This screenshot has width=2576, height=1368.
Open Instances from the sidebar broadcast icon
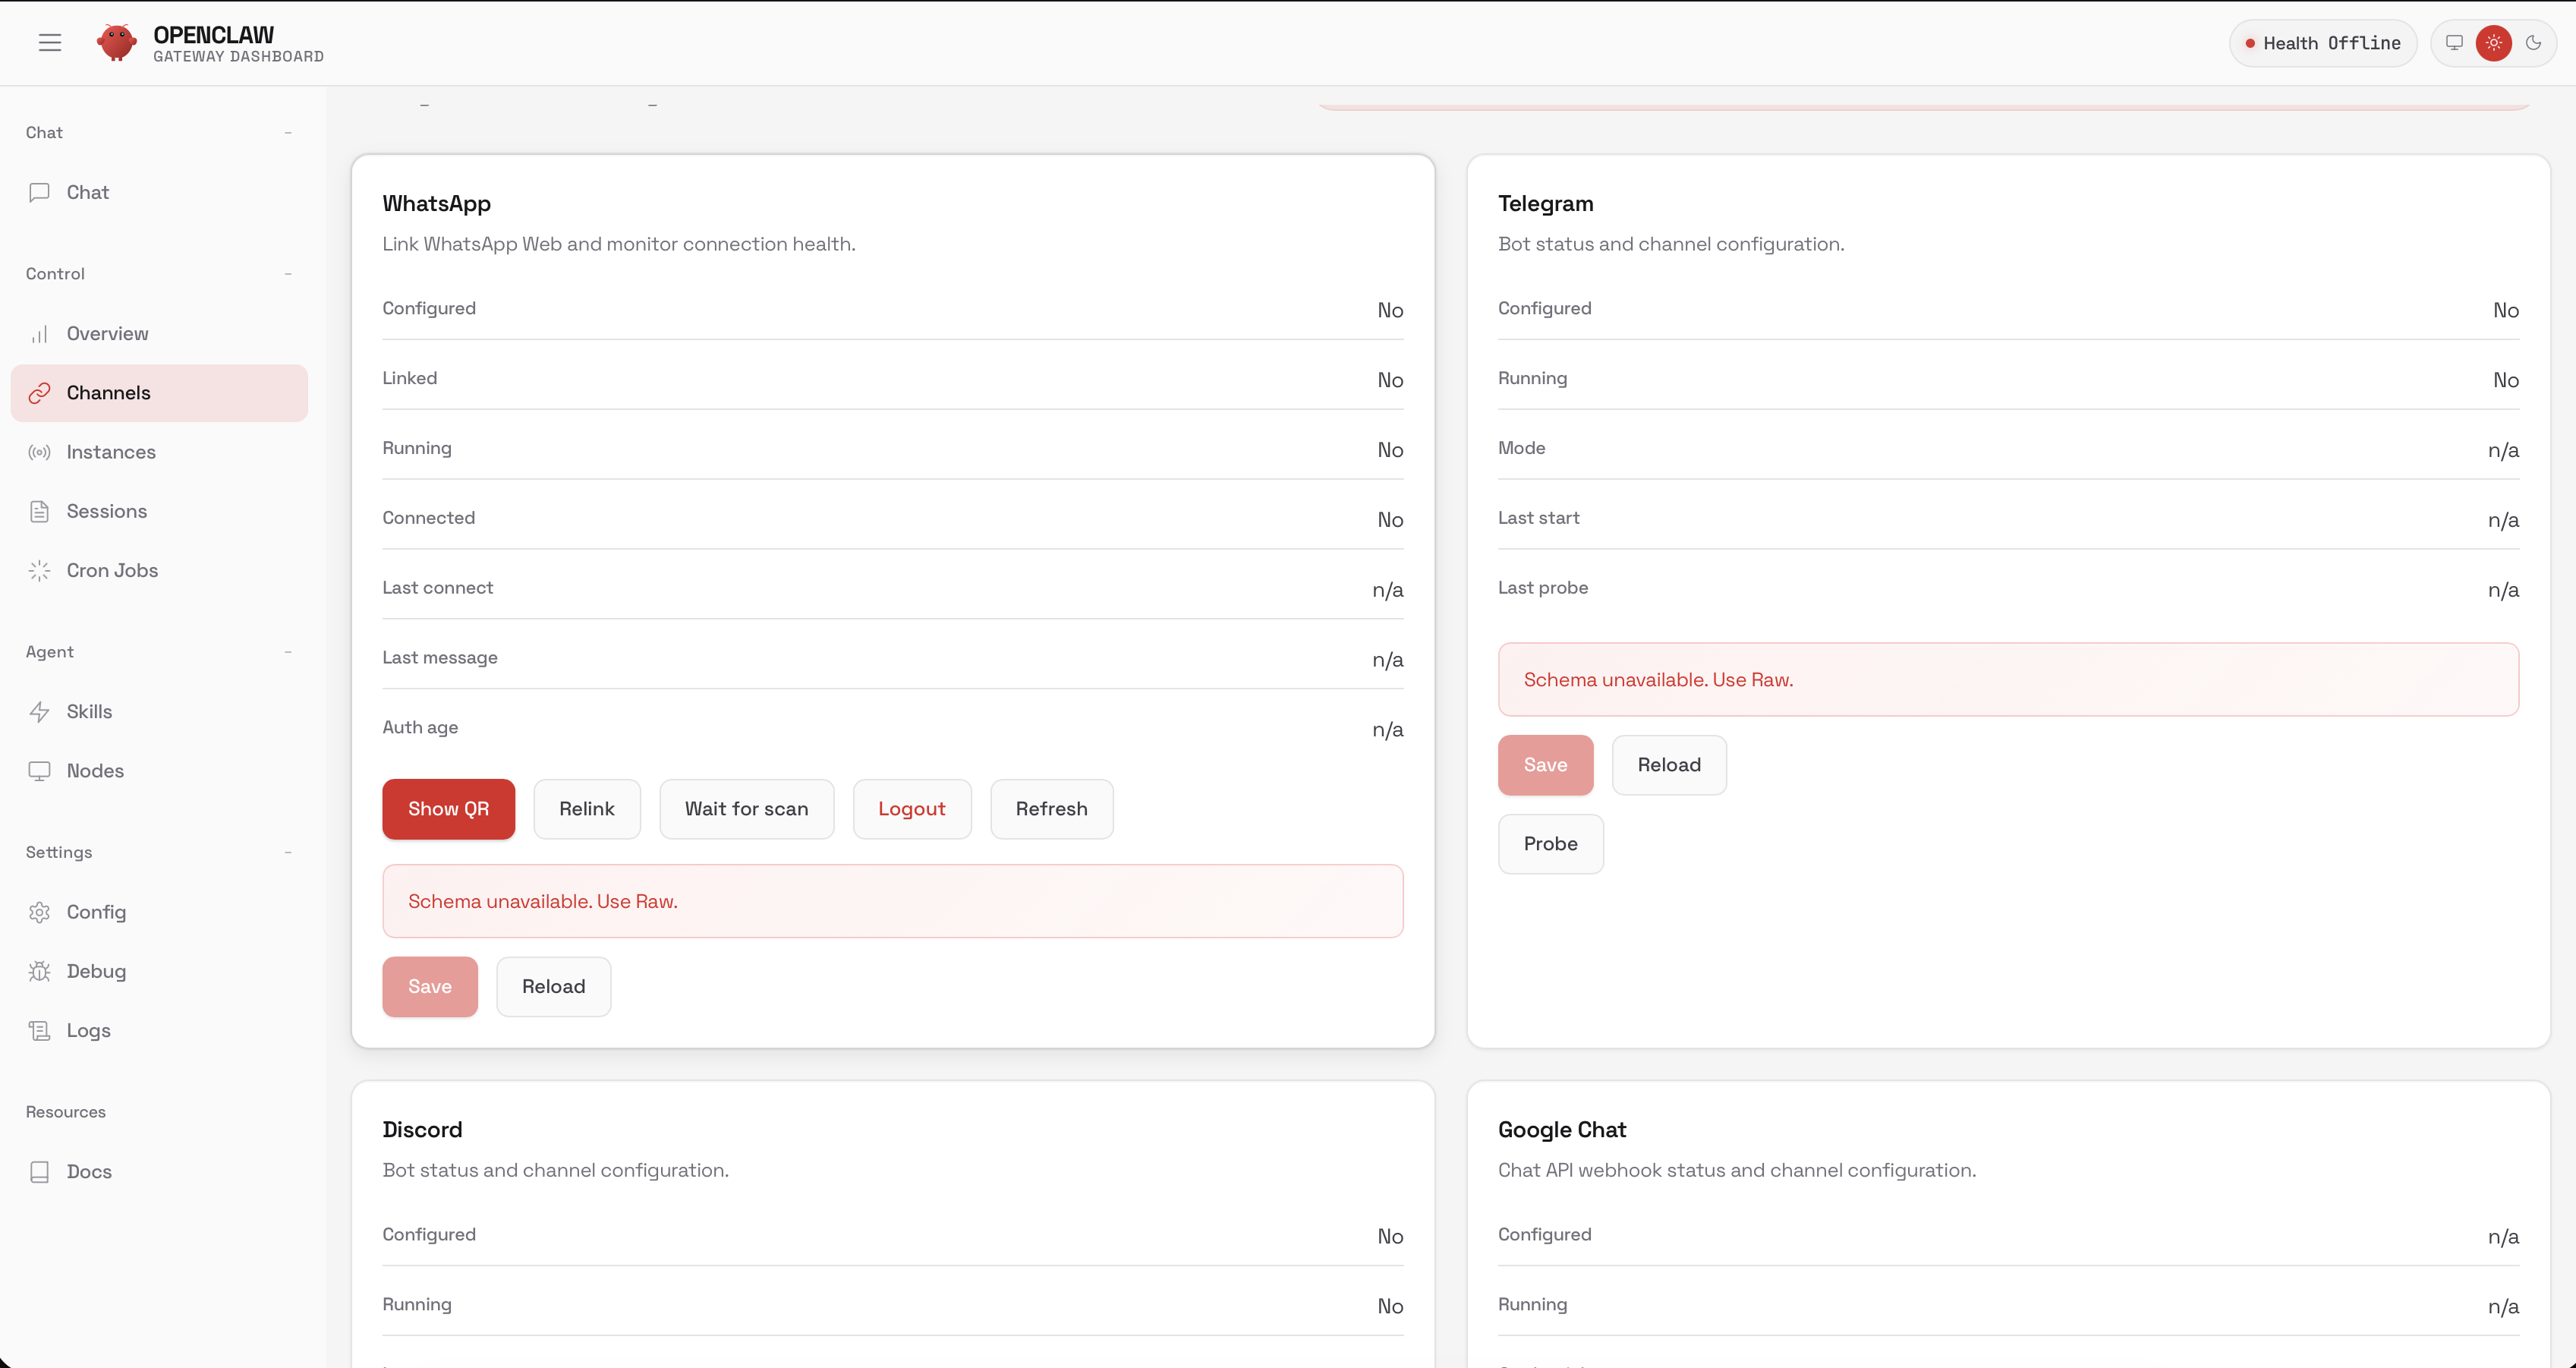[40, 452]
